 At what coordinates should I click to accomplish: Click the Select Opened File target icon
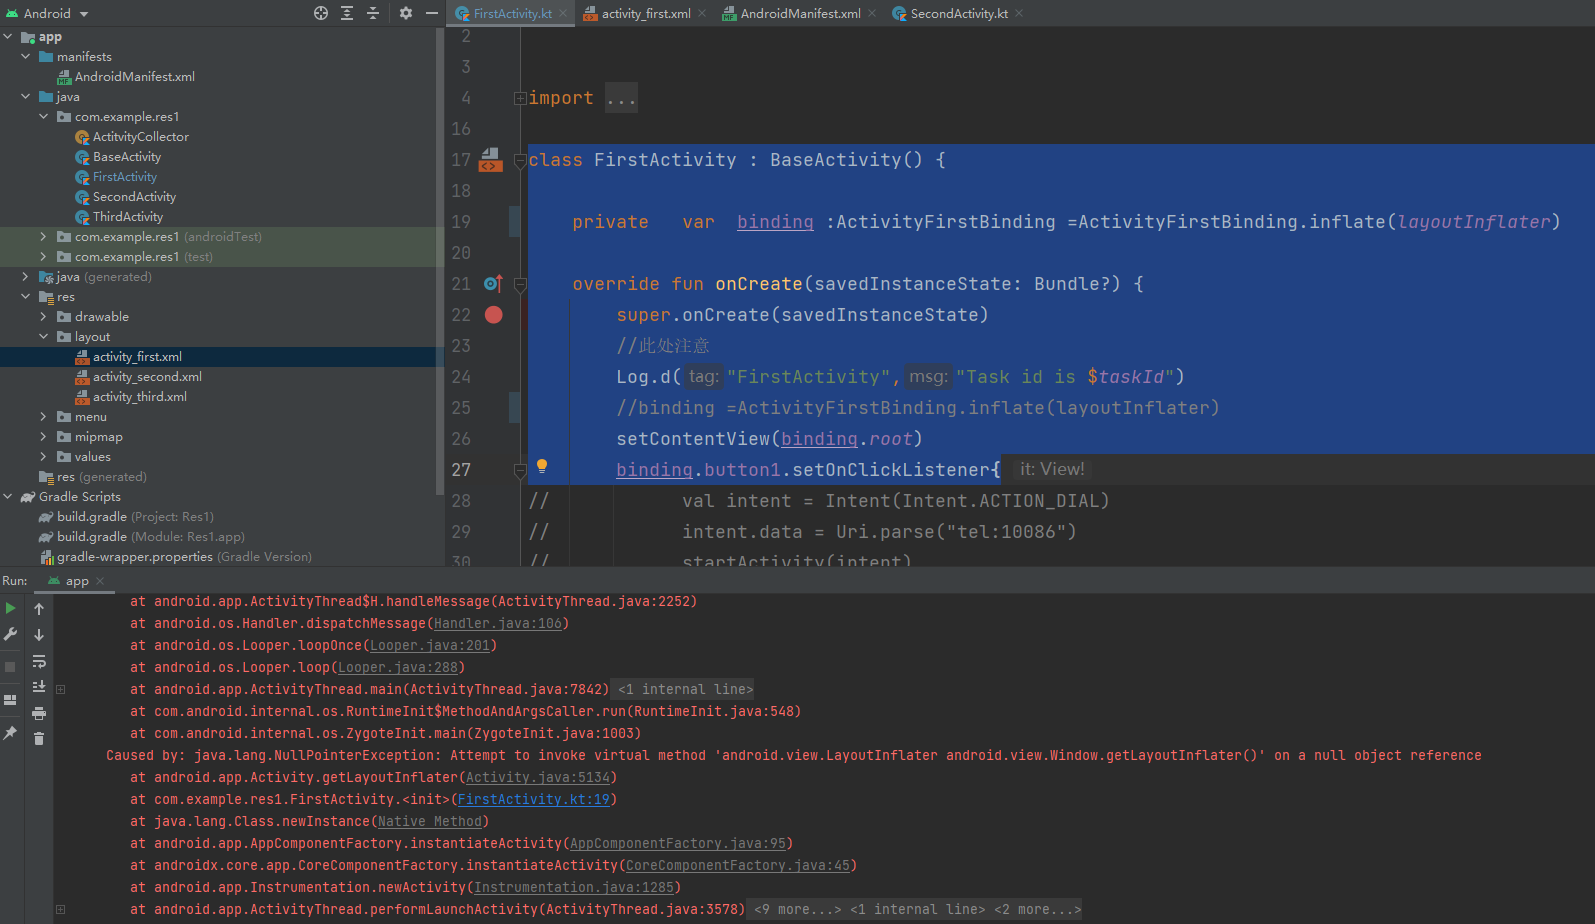coord(321,13)
